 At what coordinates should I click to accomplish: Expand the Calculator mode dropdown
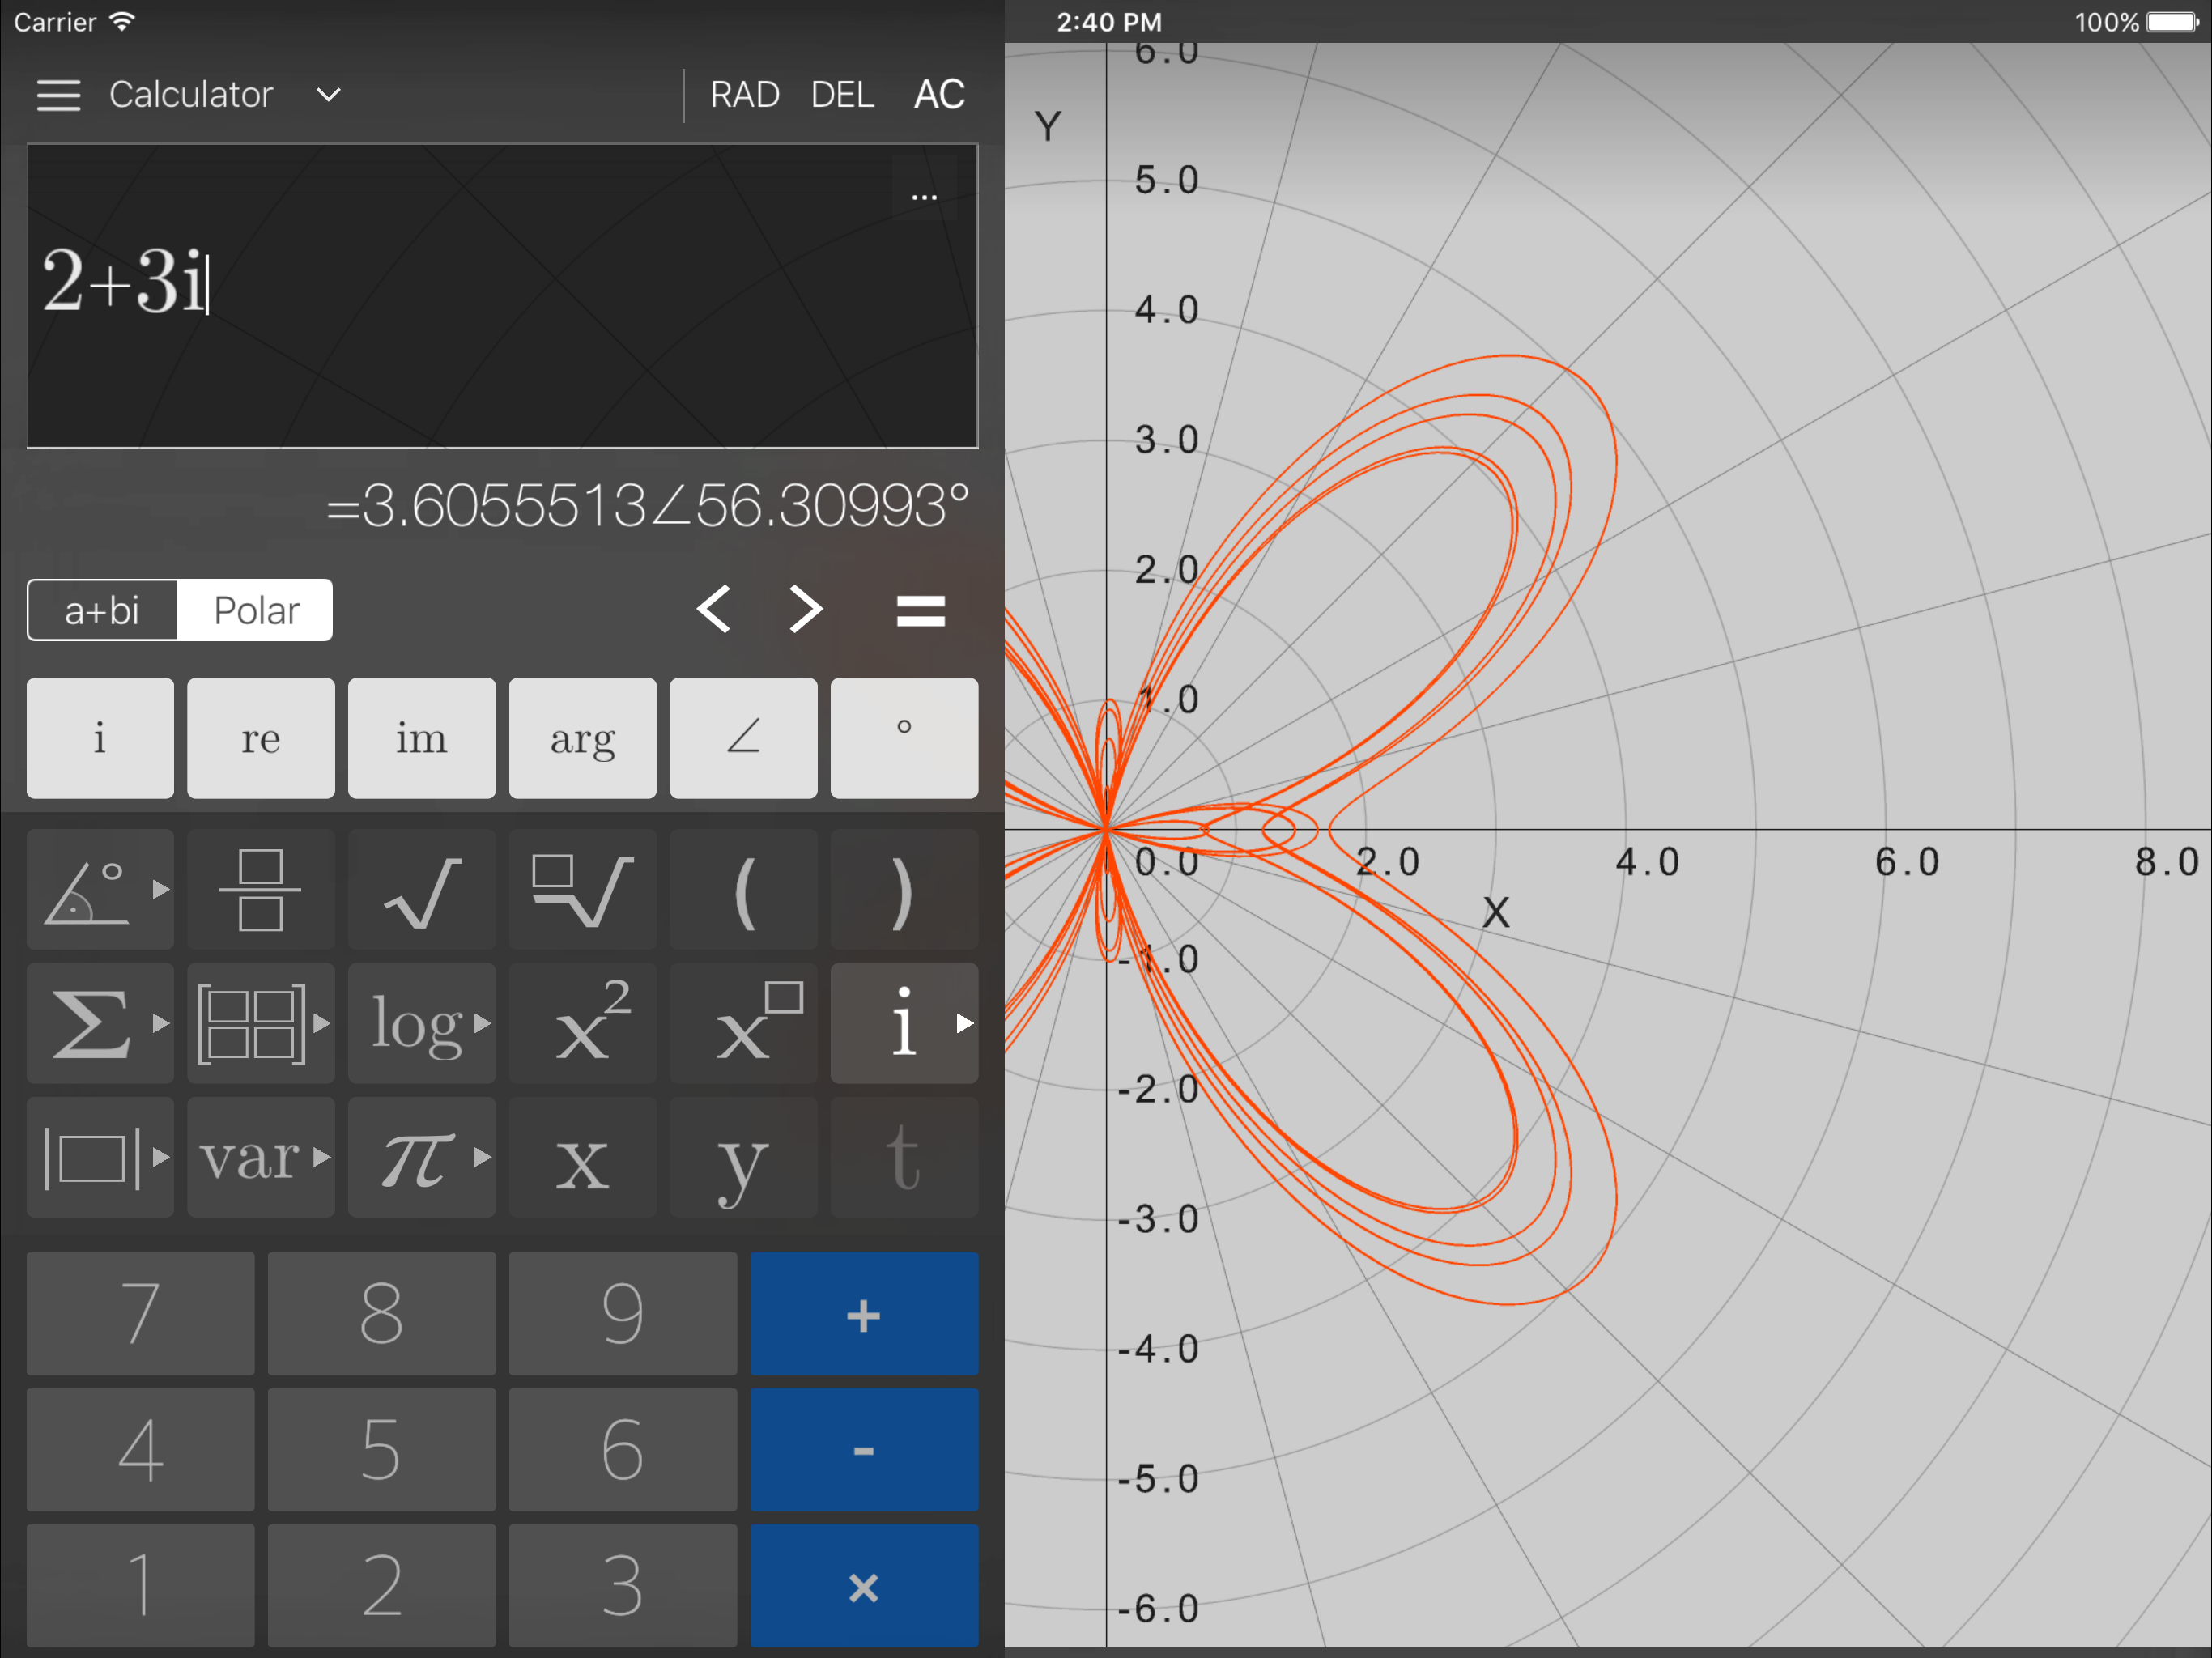point(328,95)
